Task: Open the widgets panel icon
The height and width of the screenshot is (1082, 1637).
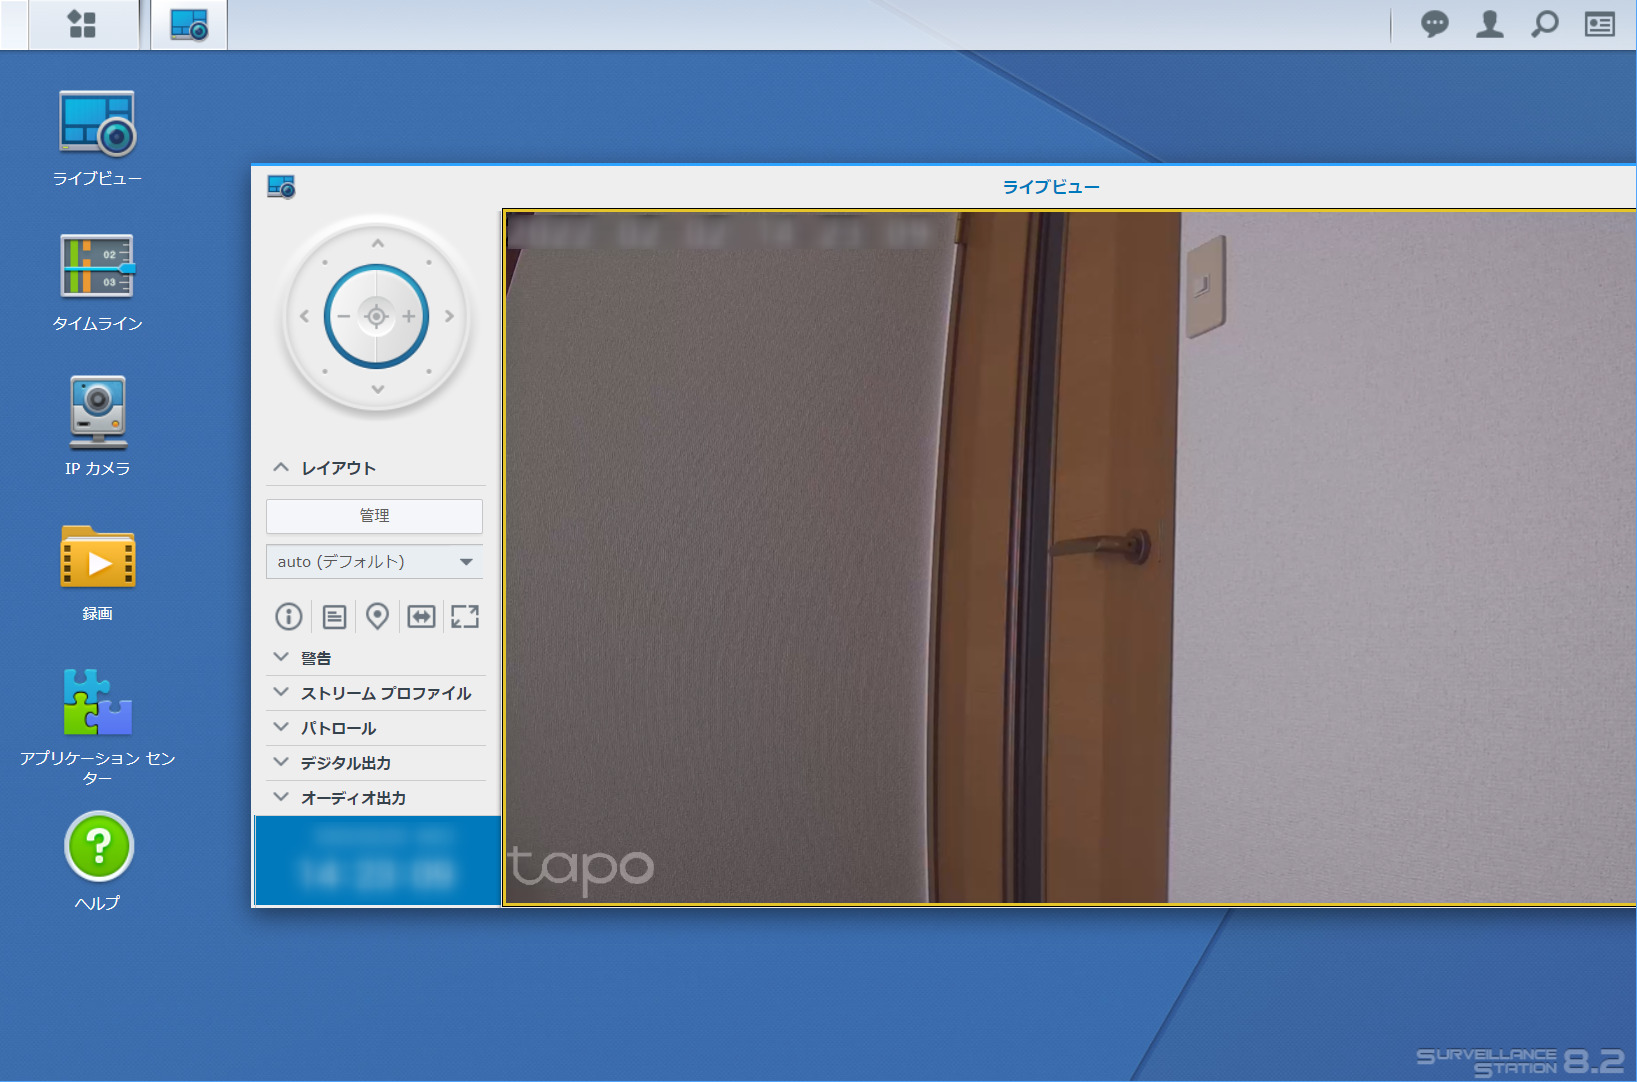Action: click(x=1600, y=24)
